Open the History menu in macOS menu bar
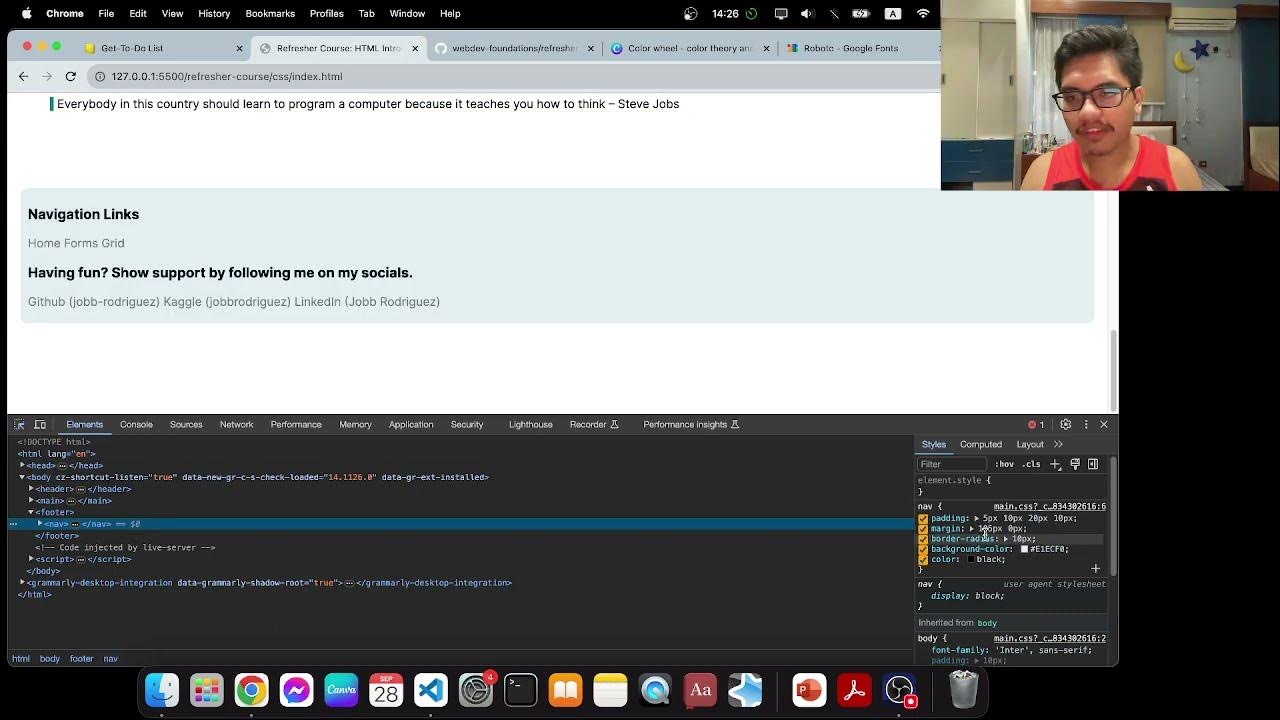 click(x=214, y=14)
